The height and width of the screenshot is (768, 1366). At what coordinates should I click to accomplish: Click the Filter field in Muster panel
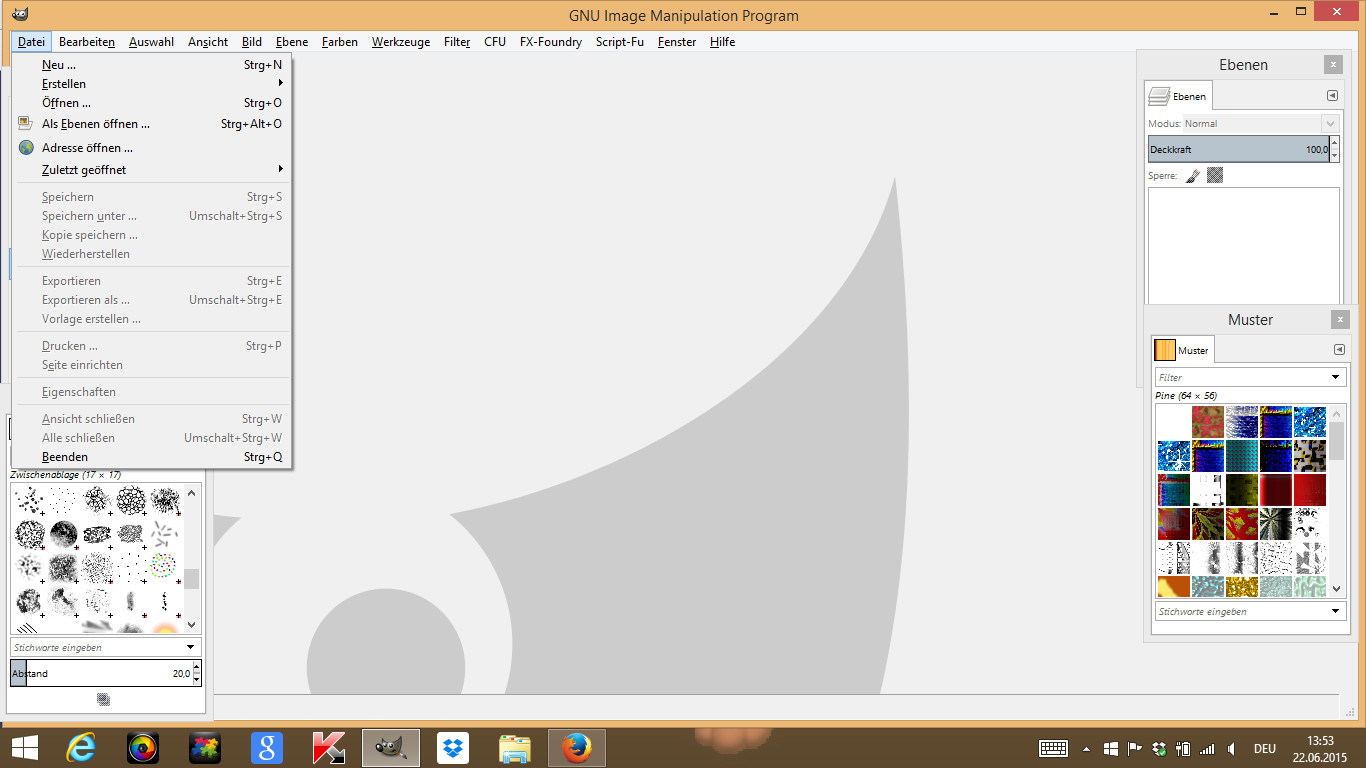(1250, 377)
